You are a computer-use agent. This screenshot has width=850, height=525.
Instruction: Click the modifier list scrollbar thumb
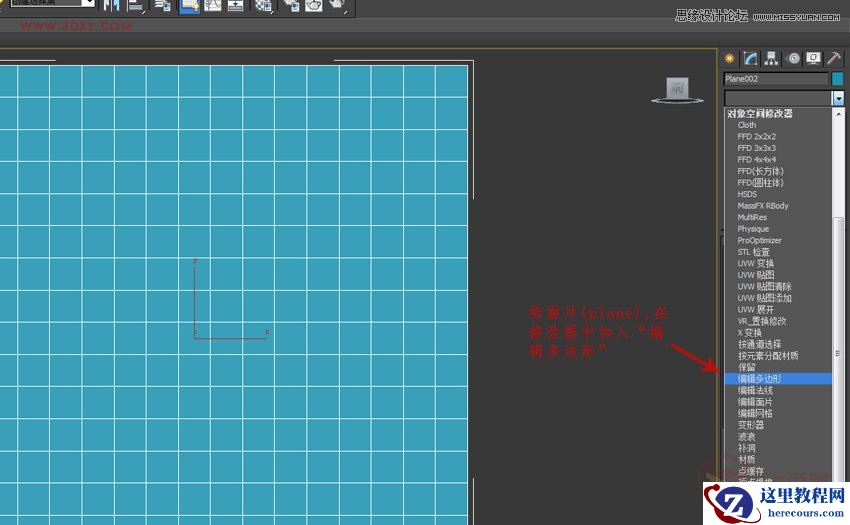pos(839,350)
